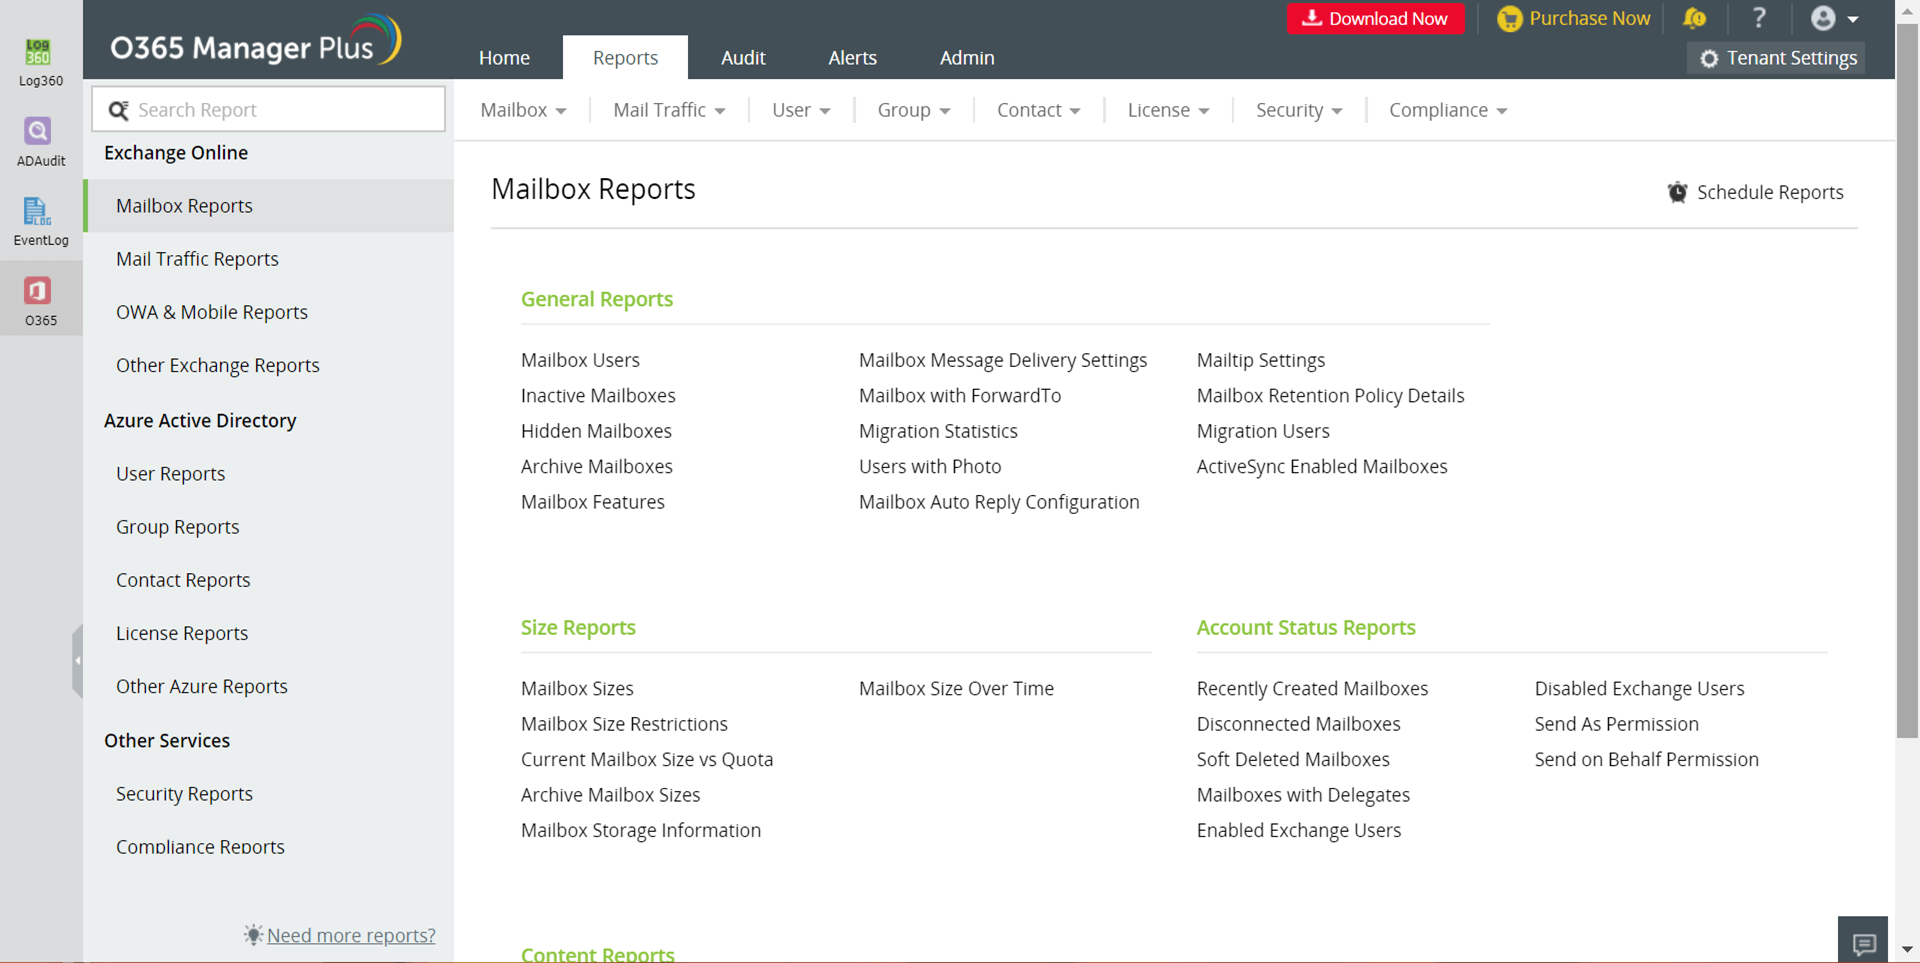Click the Search Report input field
This screenshot has height=963, width=1920.
tap(268, 109)
